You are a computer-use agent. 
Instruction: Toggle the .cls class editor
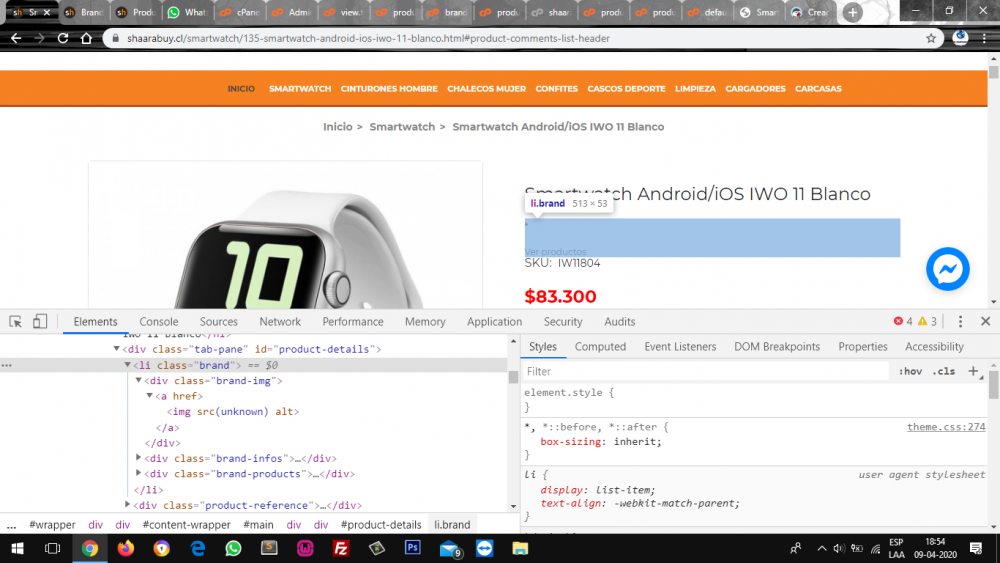pos(943,371)
